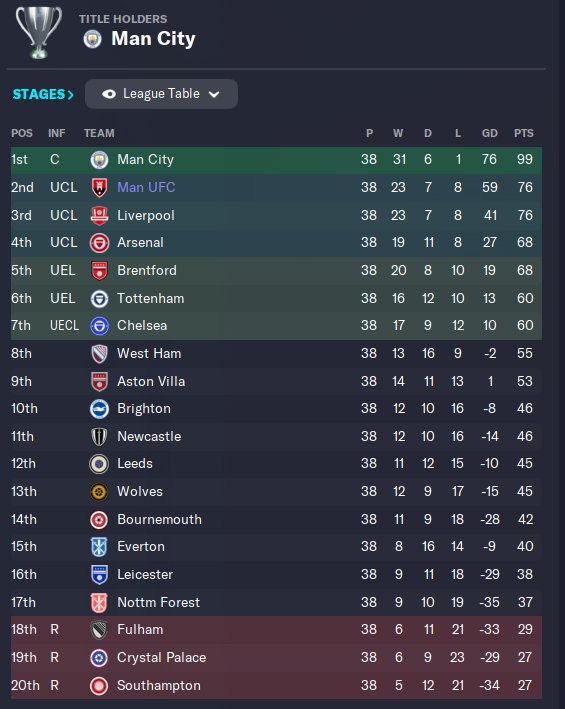Click the eye icon beside League Table
The image size is (565, 709).
pyautogui.click(x=109, y=94)
